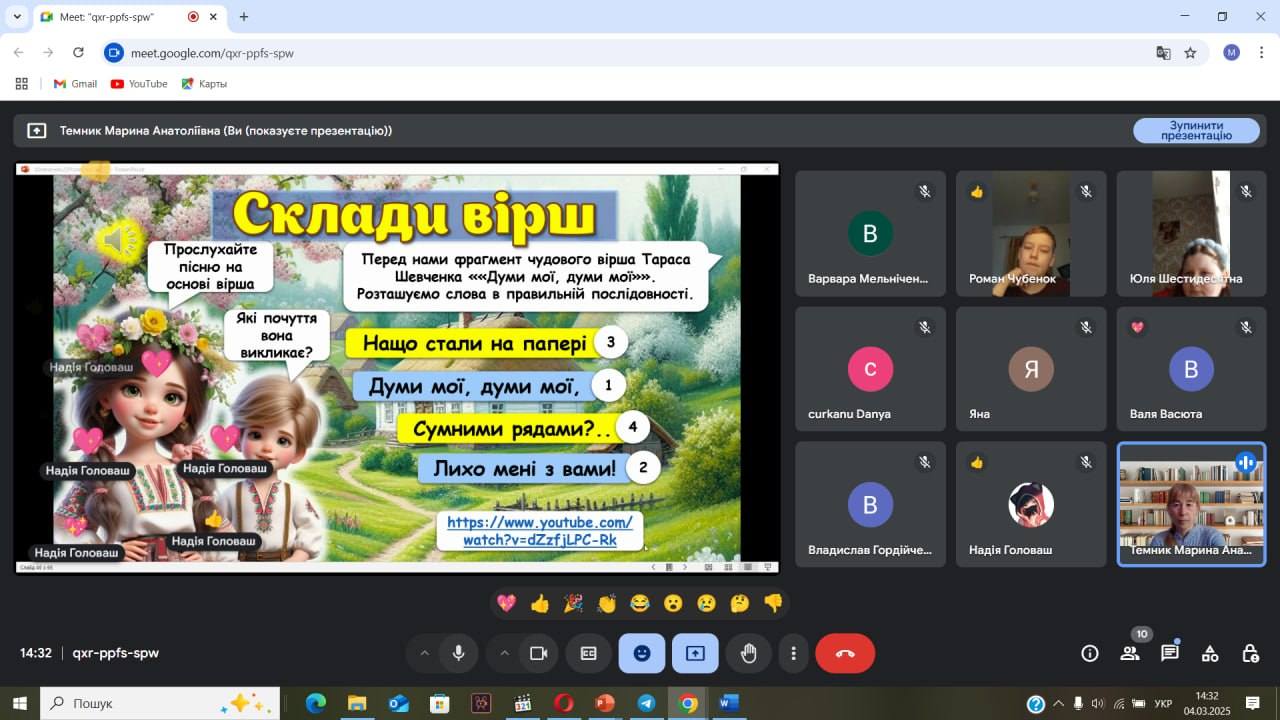Viewport: 1280px width, 720px height.
Task: Go back in browser history
Action: click(19, 53)
